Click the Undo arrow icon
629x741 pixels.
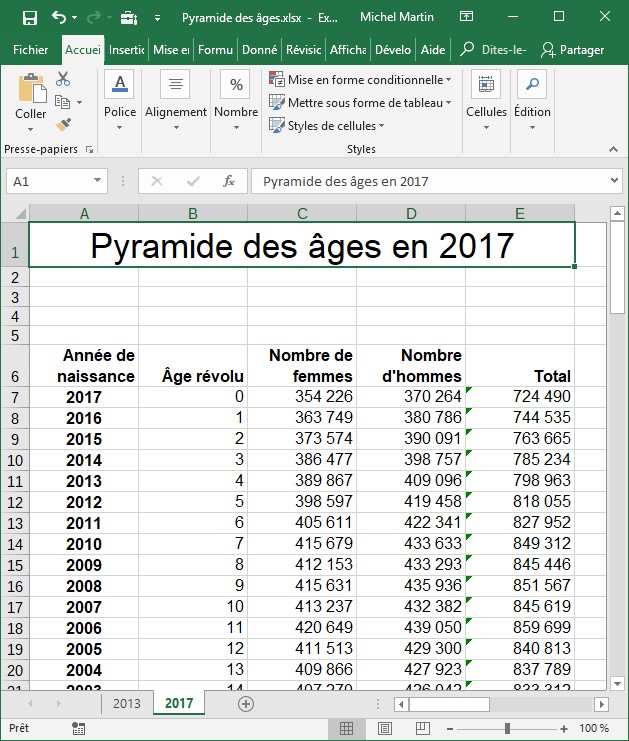pos(59,18)
